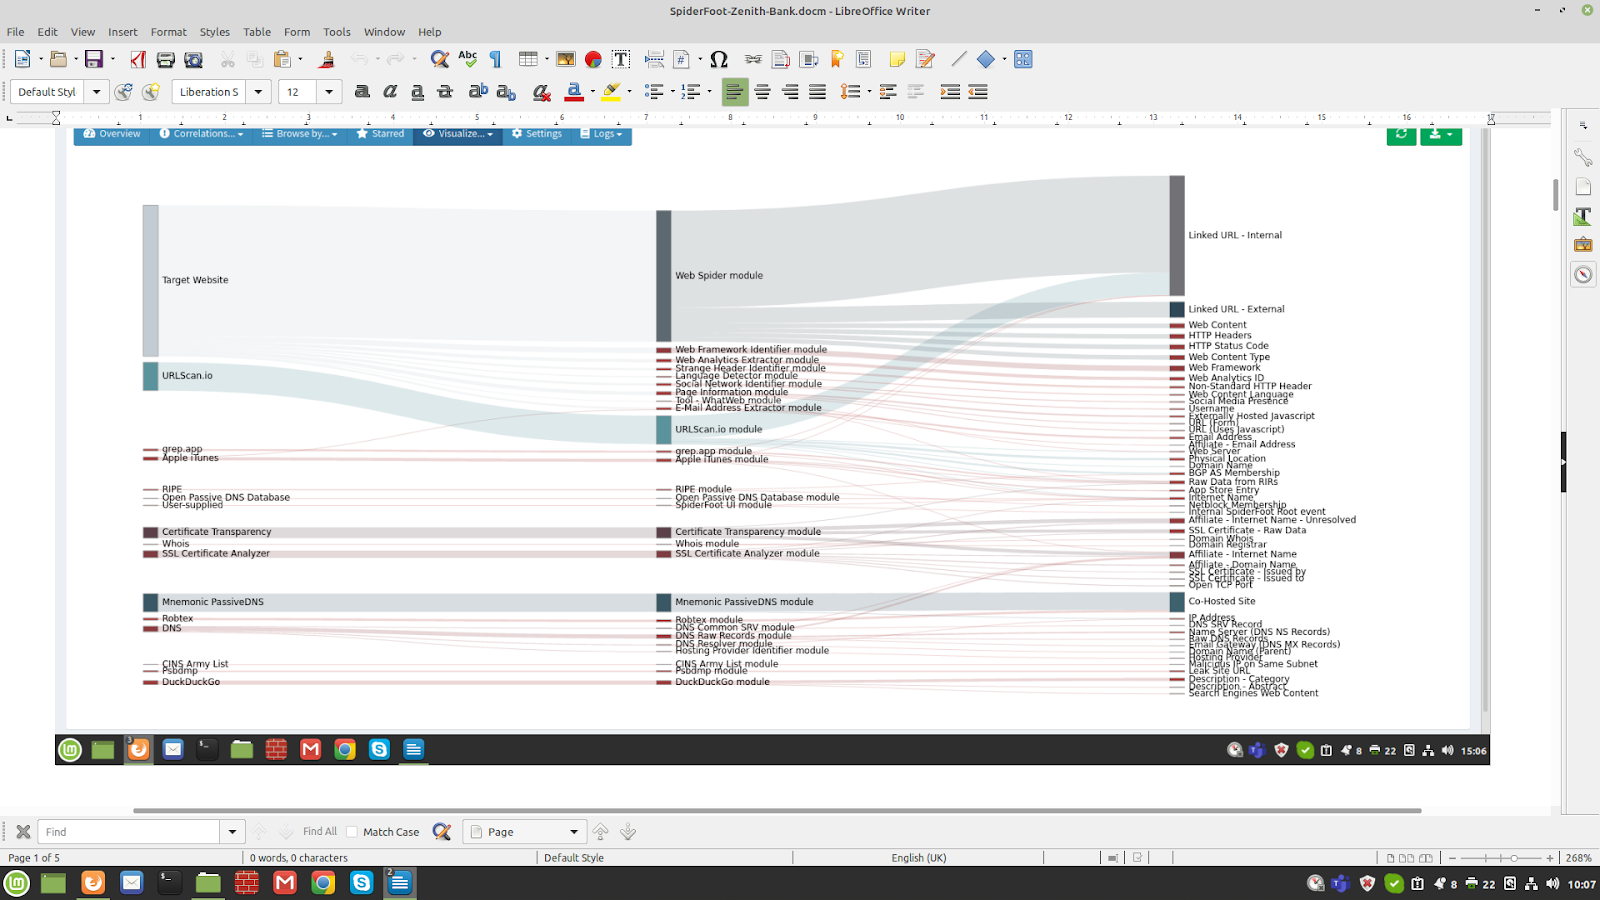Print the document with the printer icon
Viewport: 1600px width, 900px height.
[166, 59]
